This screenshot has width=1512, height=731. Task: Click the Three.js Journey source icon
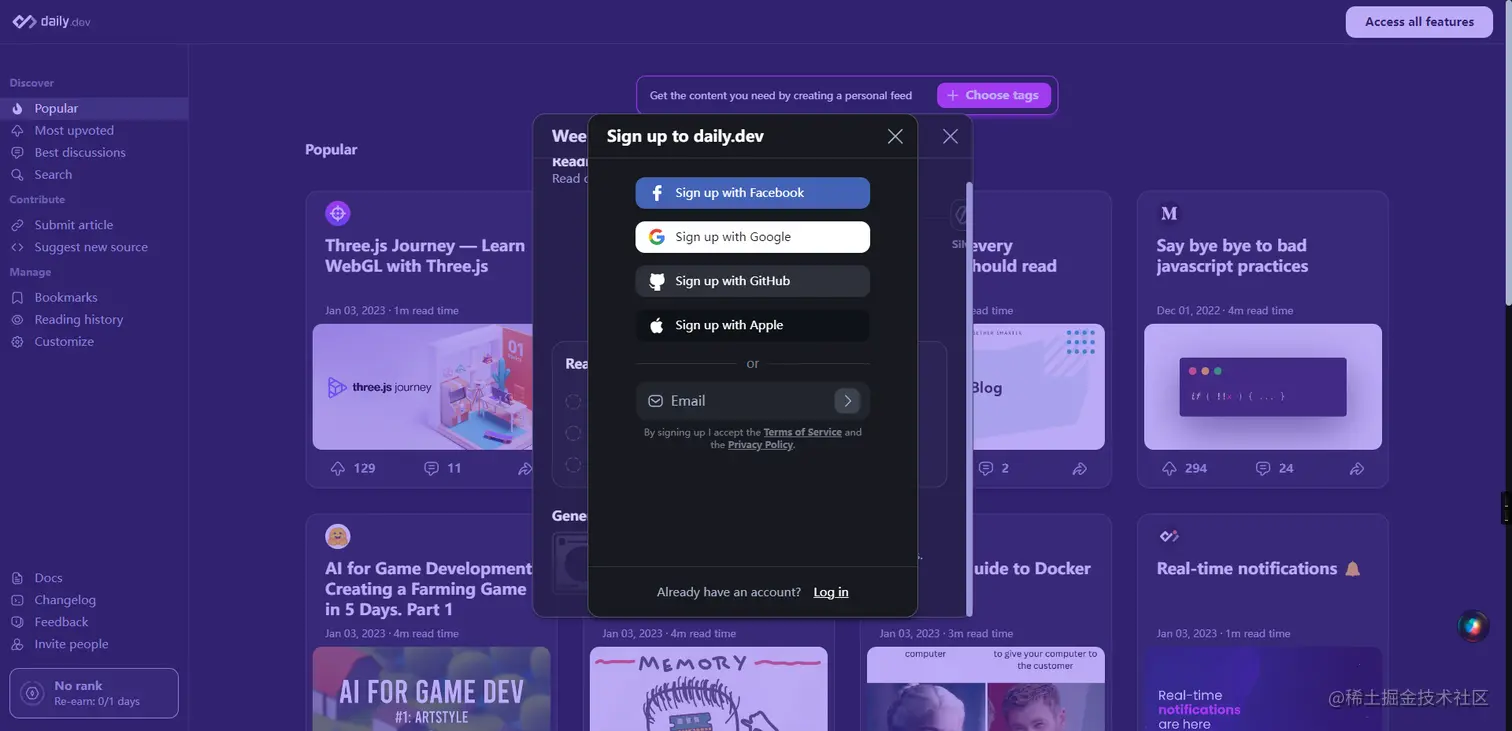click(x=338, y=213)
